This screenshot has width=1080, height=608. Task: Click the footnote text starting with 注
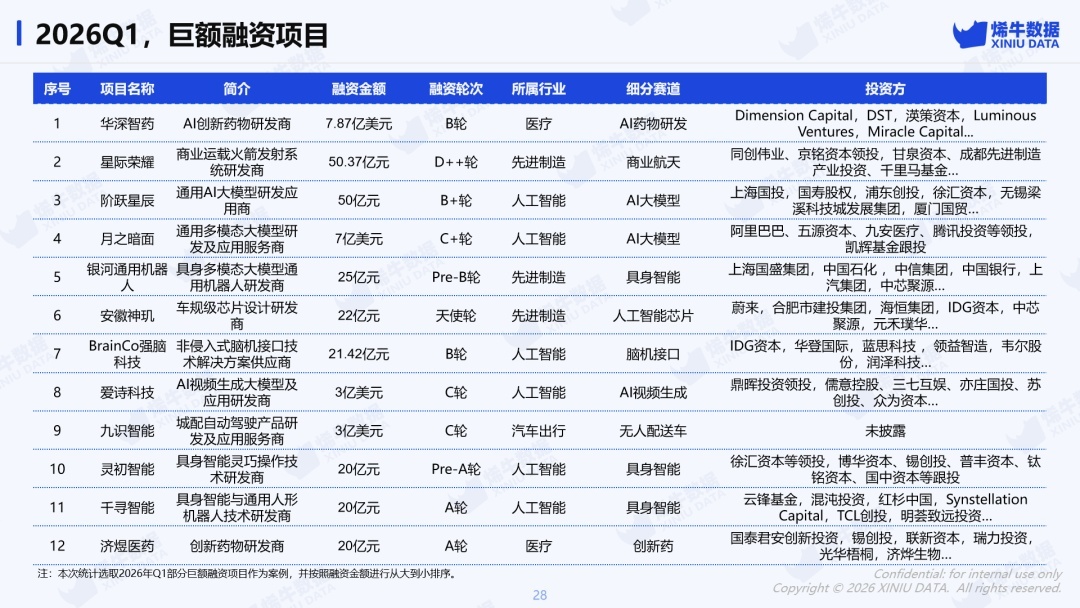pos(247,574)
